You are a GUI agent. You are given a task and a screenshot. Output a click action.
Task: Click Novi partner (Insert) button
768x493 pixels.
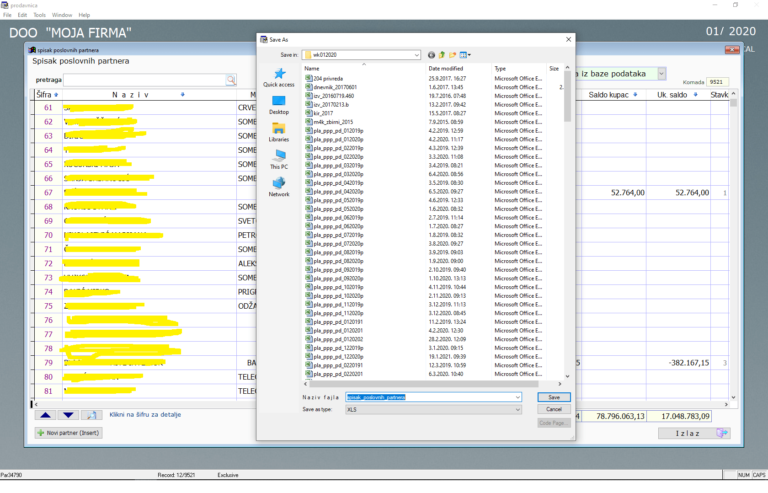(69, 433)
